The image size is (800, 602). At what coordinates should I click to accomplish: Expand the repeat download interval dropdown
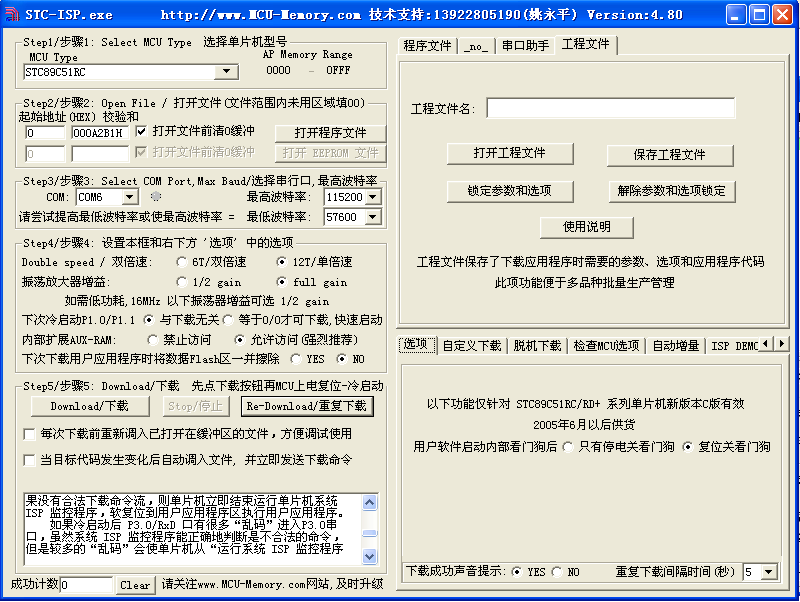point(769,572)
